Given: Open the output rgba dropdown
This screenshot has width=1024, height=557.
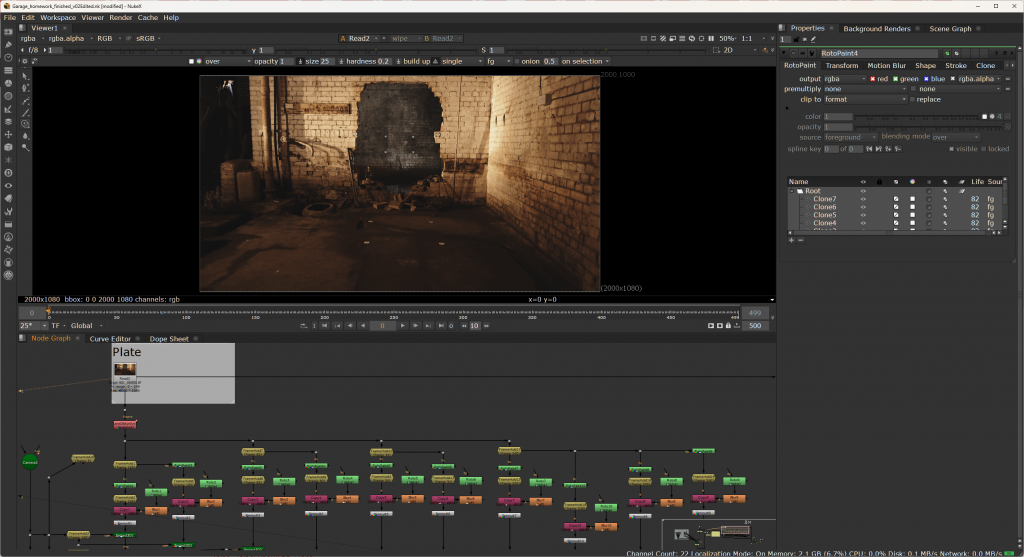Looking at the screenshot, I should [844, 79].
